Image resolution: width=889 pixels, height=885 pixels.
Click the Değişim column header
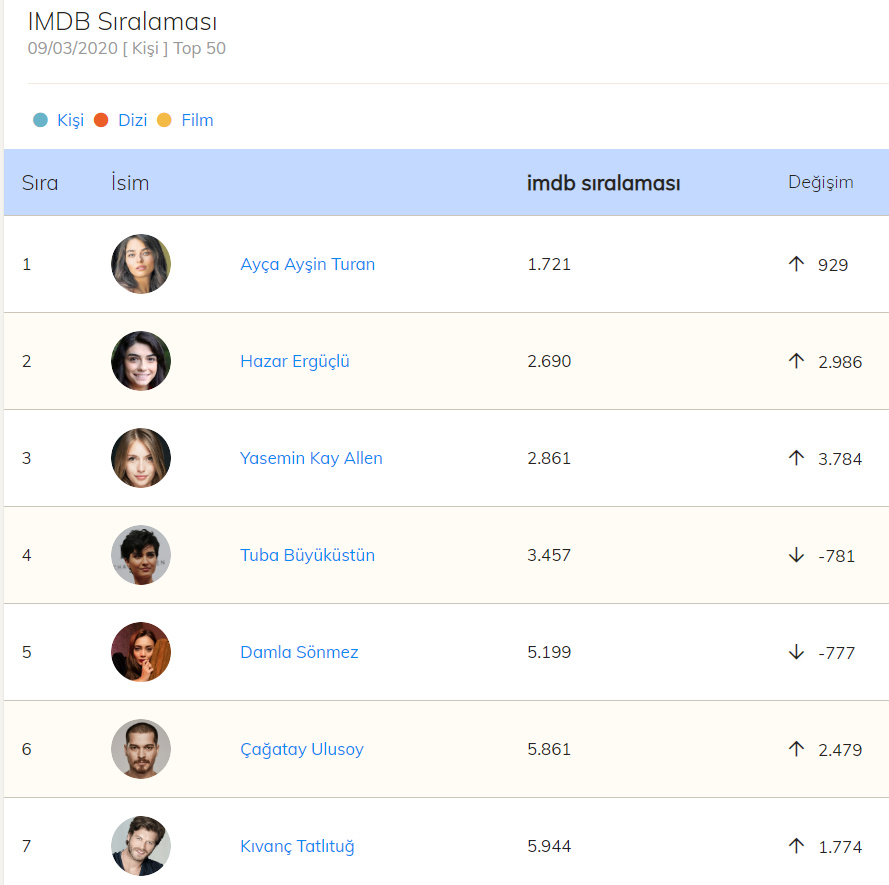(x=820, y=182)
